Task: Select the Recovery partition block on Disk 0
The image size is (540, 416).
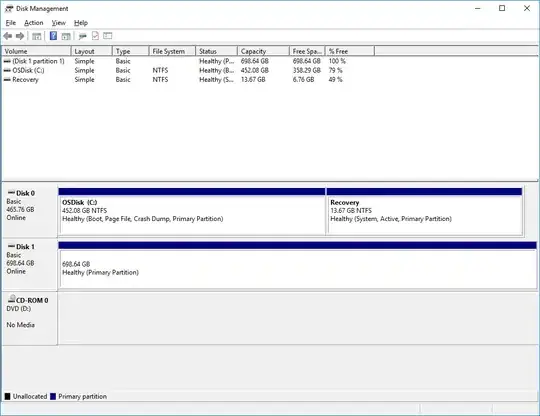Action: point(425,212)
